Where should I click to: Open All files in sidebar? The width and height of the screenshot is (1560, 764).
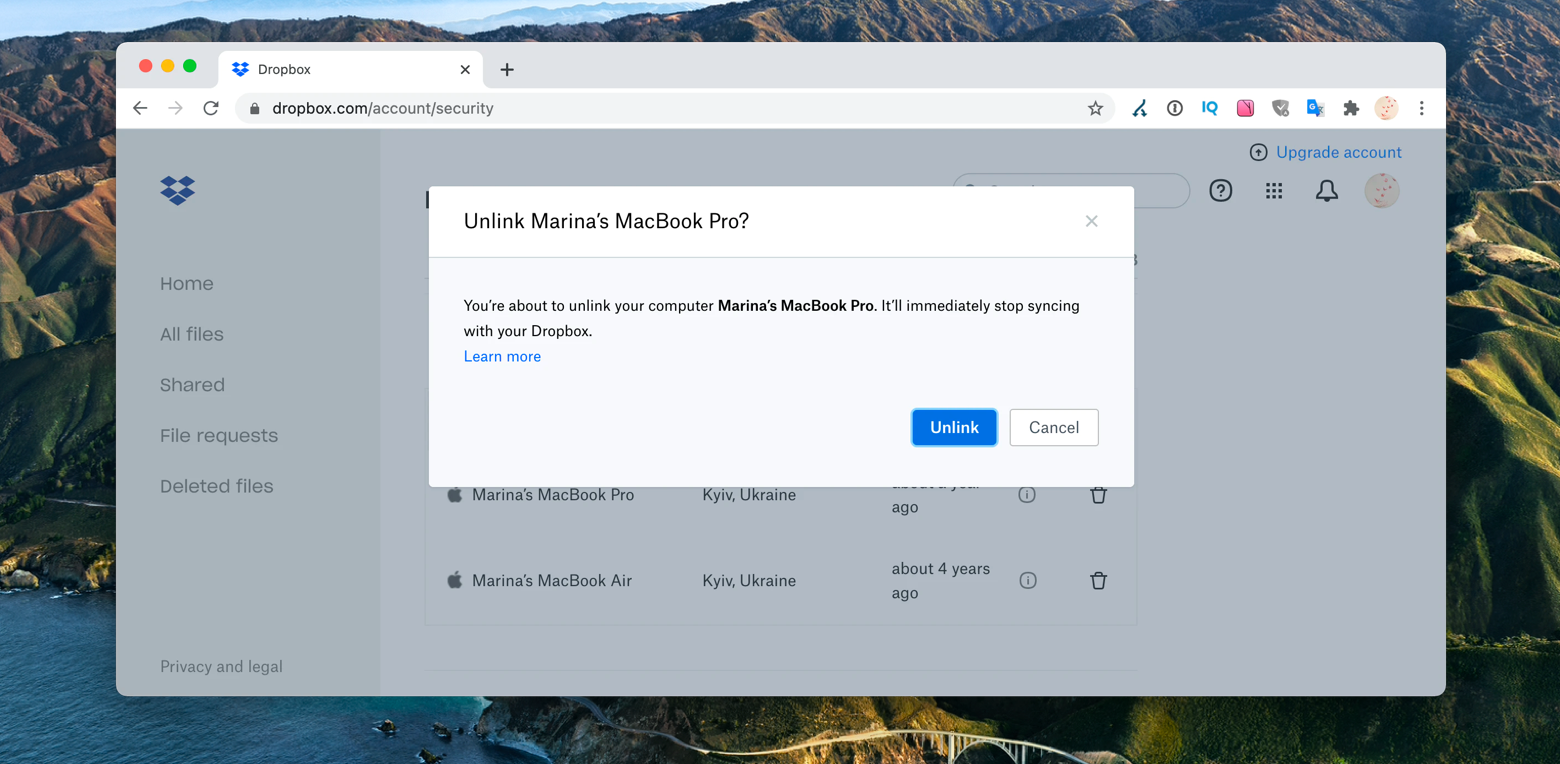(x=192, y=334)
